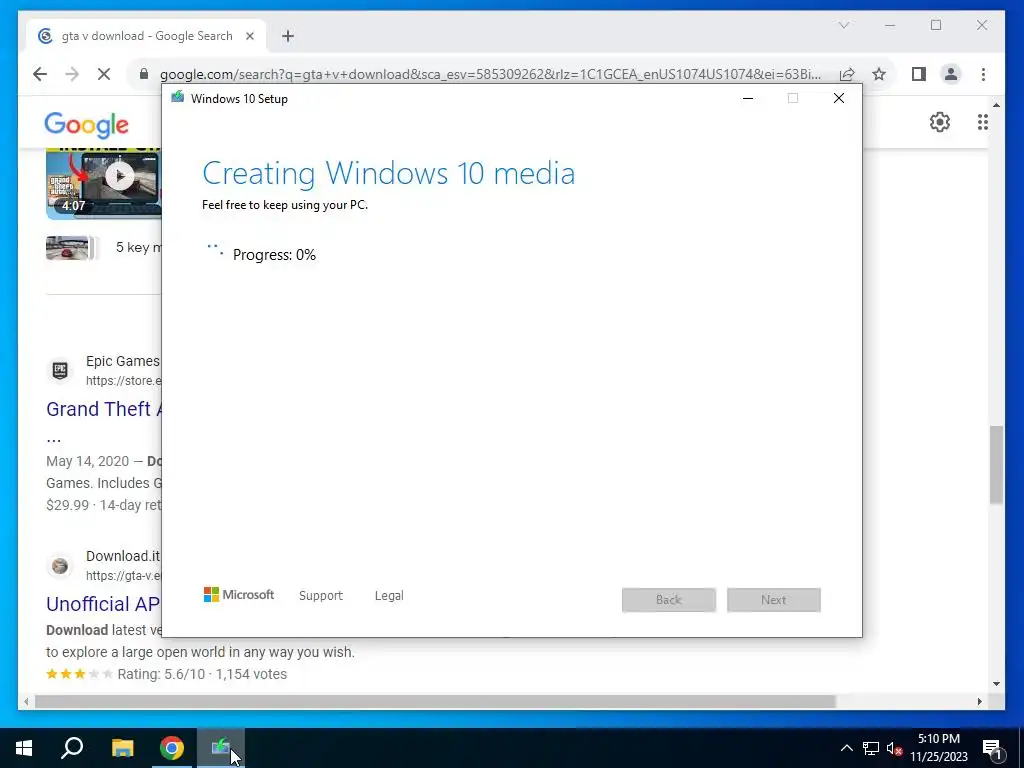Viewport: 1024px width, 768px height.
Task: Click Chrome icon in taskbar
Action: tap(172, 748)
